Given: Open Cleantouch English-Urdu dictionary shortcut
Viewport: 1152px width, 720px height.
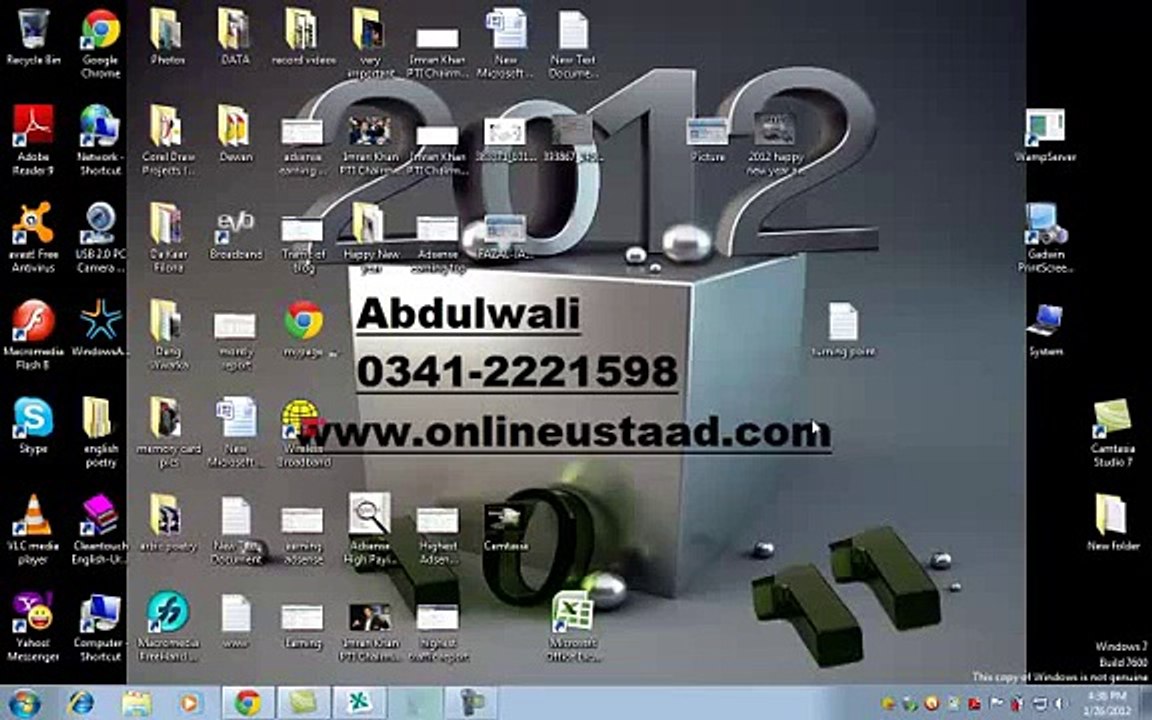Looking at the screenshot, I should [x=101, y=528].
